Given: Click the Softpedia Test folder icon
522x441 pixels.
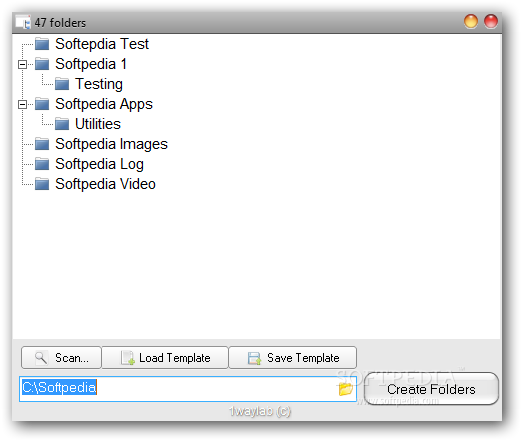Looking at the screenshot, I should click(x=42, y=44).
